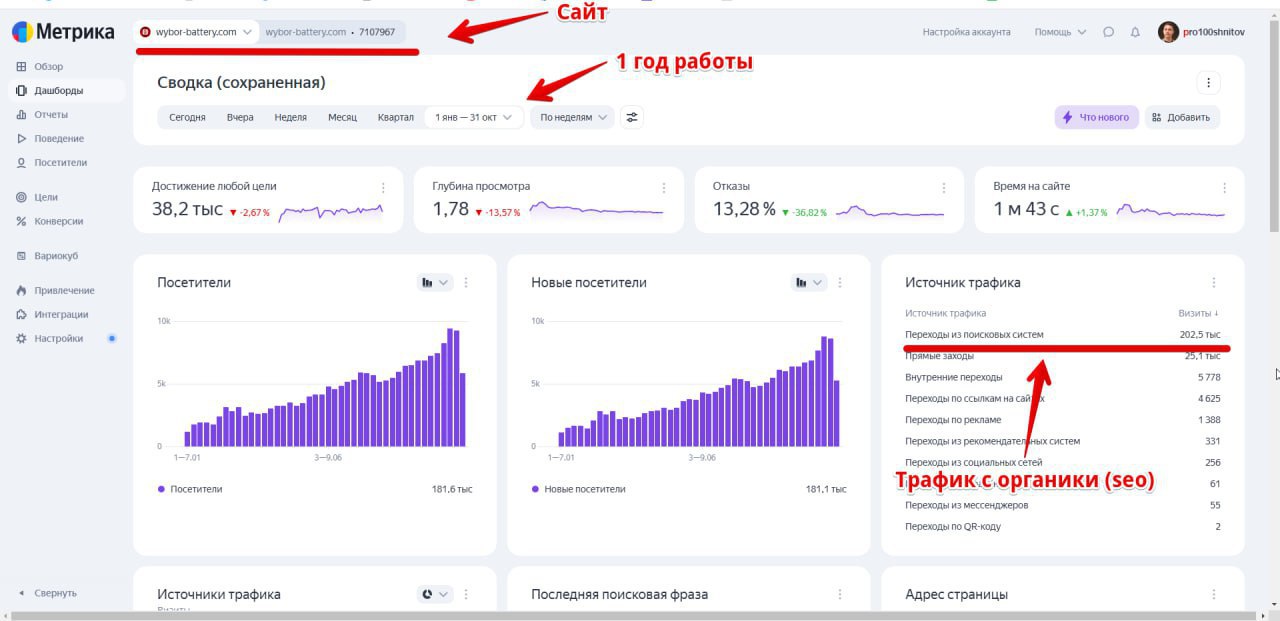Viewport: 1280px width, 621px height.
Task: Select the Месяц period
Action: [x=342, y=117]
